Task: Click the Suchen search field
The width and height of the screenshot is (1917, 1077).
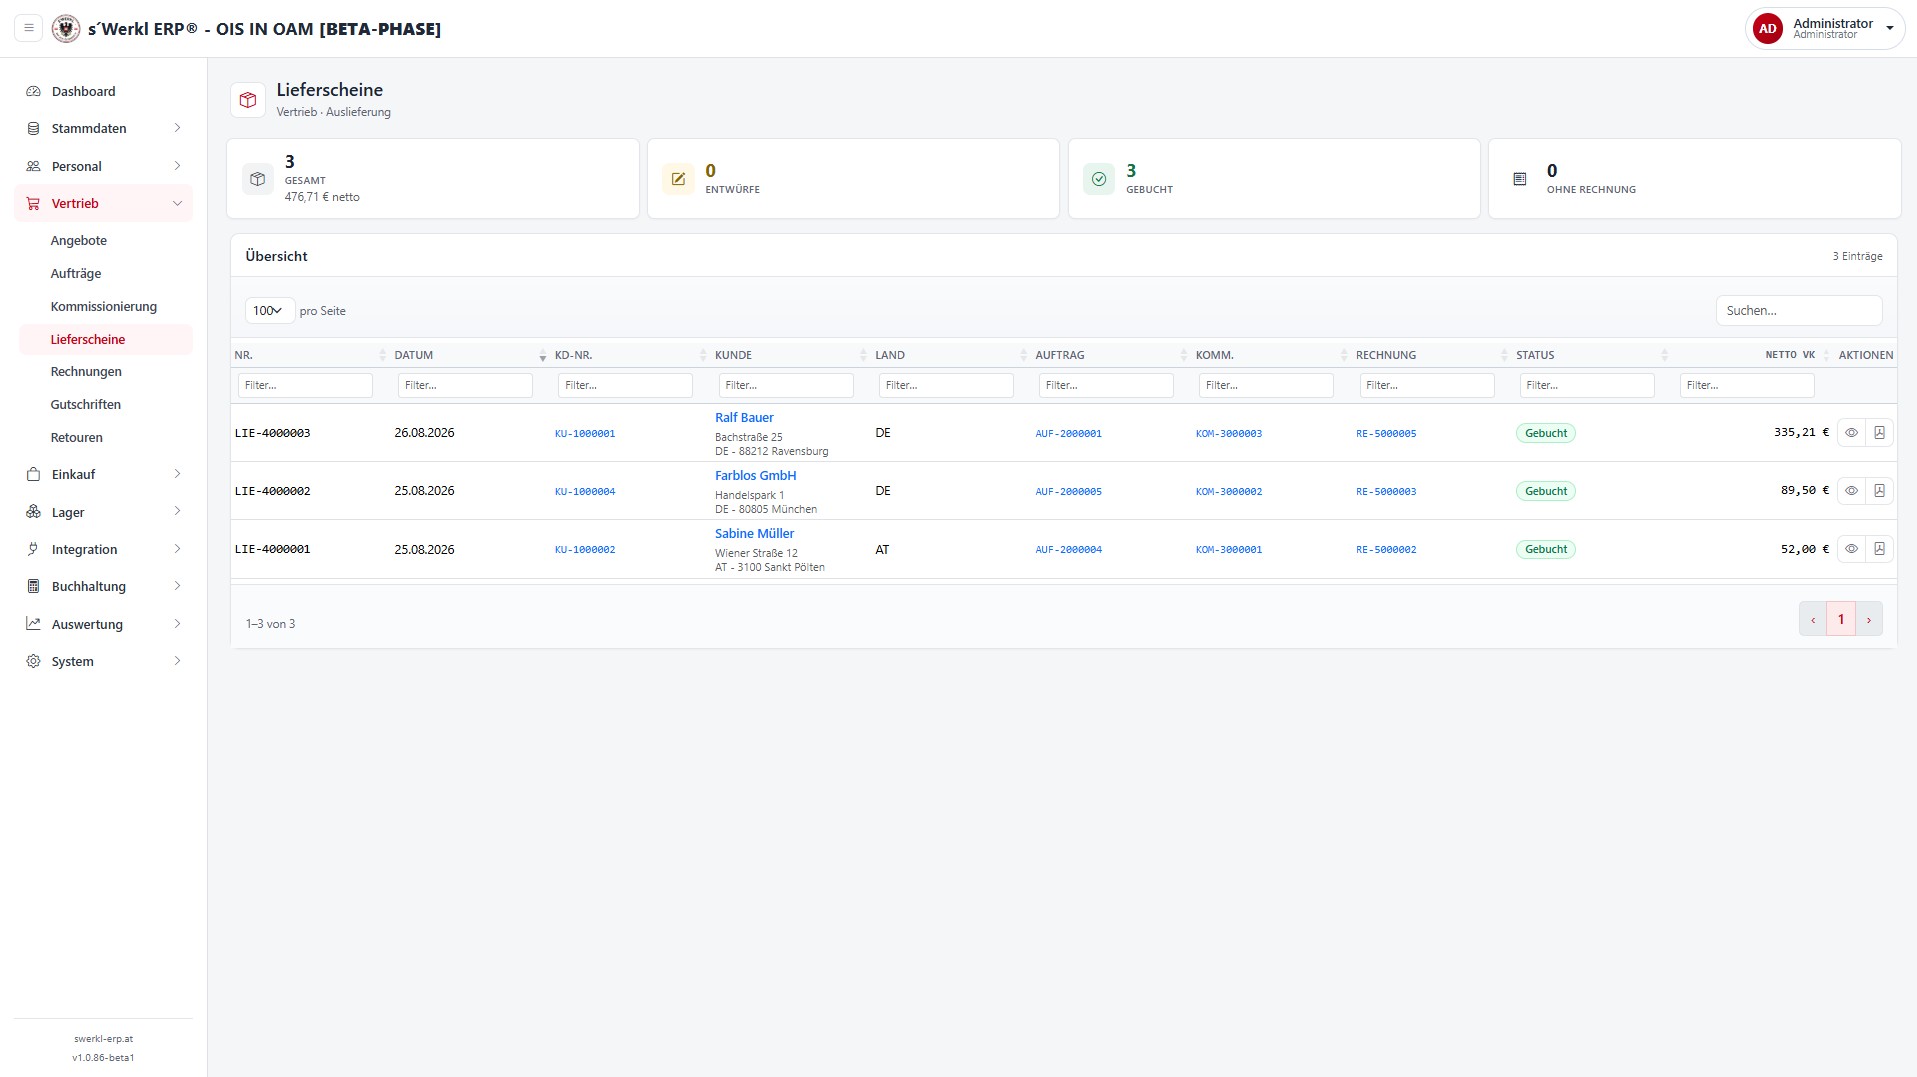Action: pos(1799,311)
